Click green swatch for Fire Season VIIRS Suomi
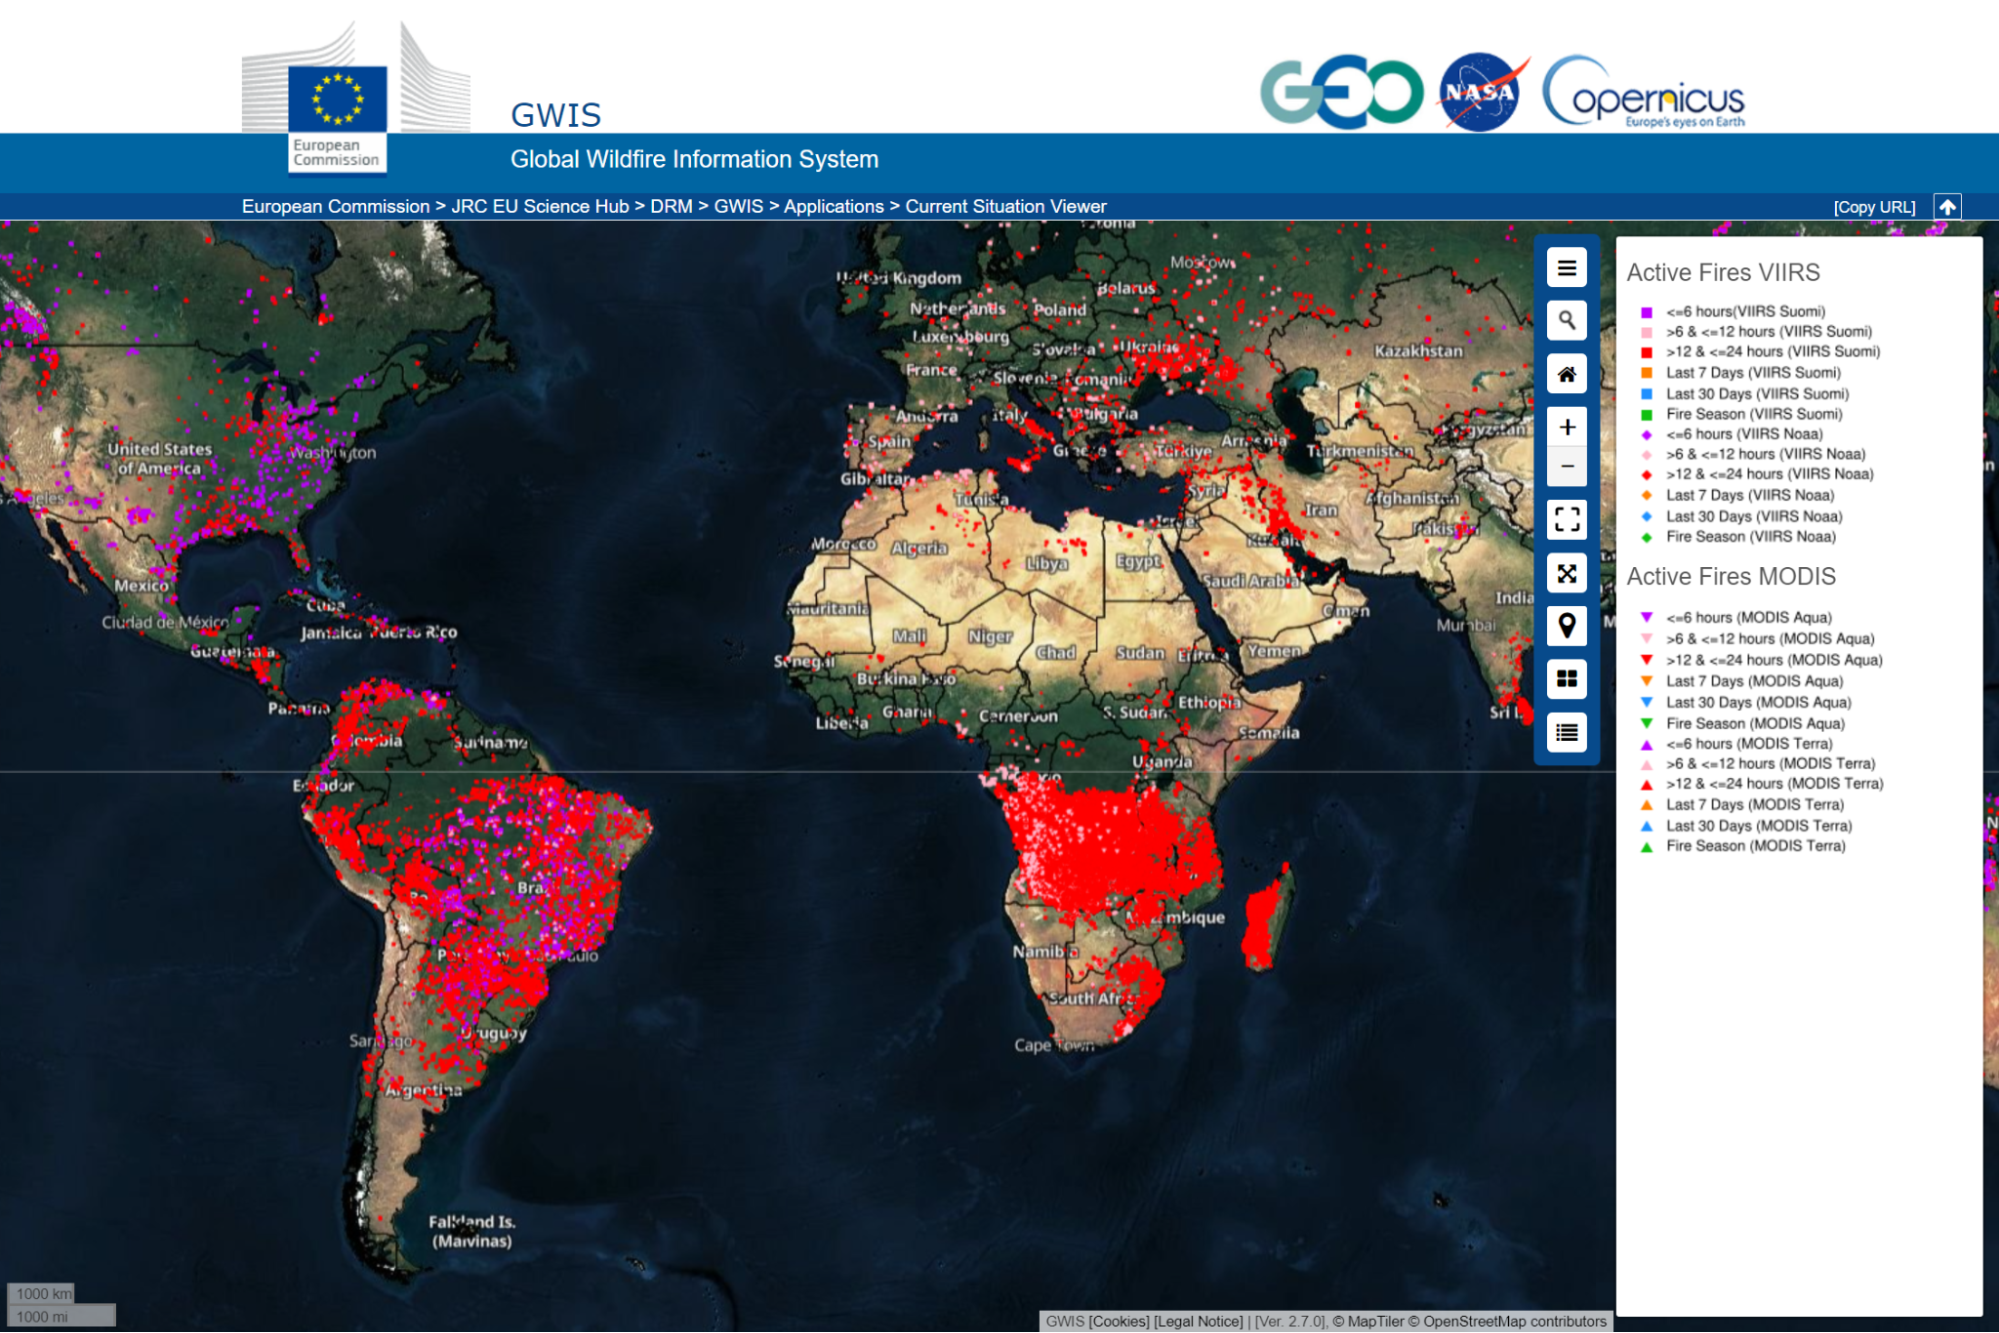1999x1333 pixels. click(1646, 414)
